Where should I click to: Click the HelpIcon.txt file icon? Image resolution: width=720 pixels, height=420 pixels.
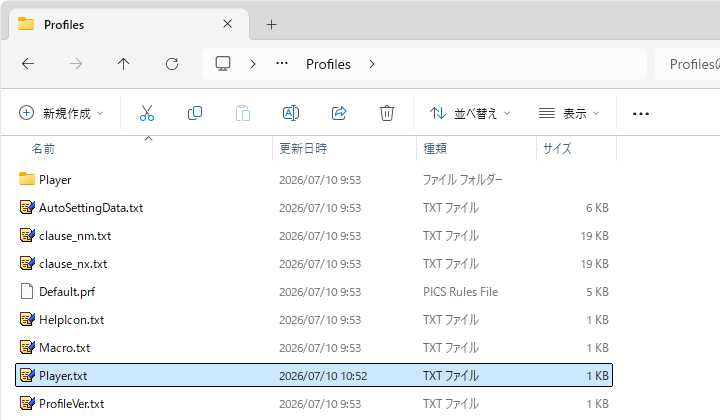click(x=27, y=319)
